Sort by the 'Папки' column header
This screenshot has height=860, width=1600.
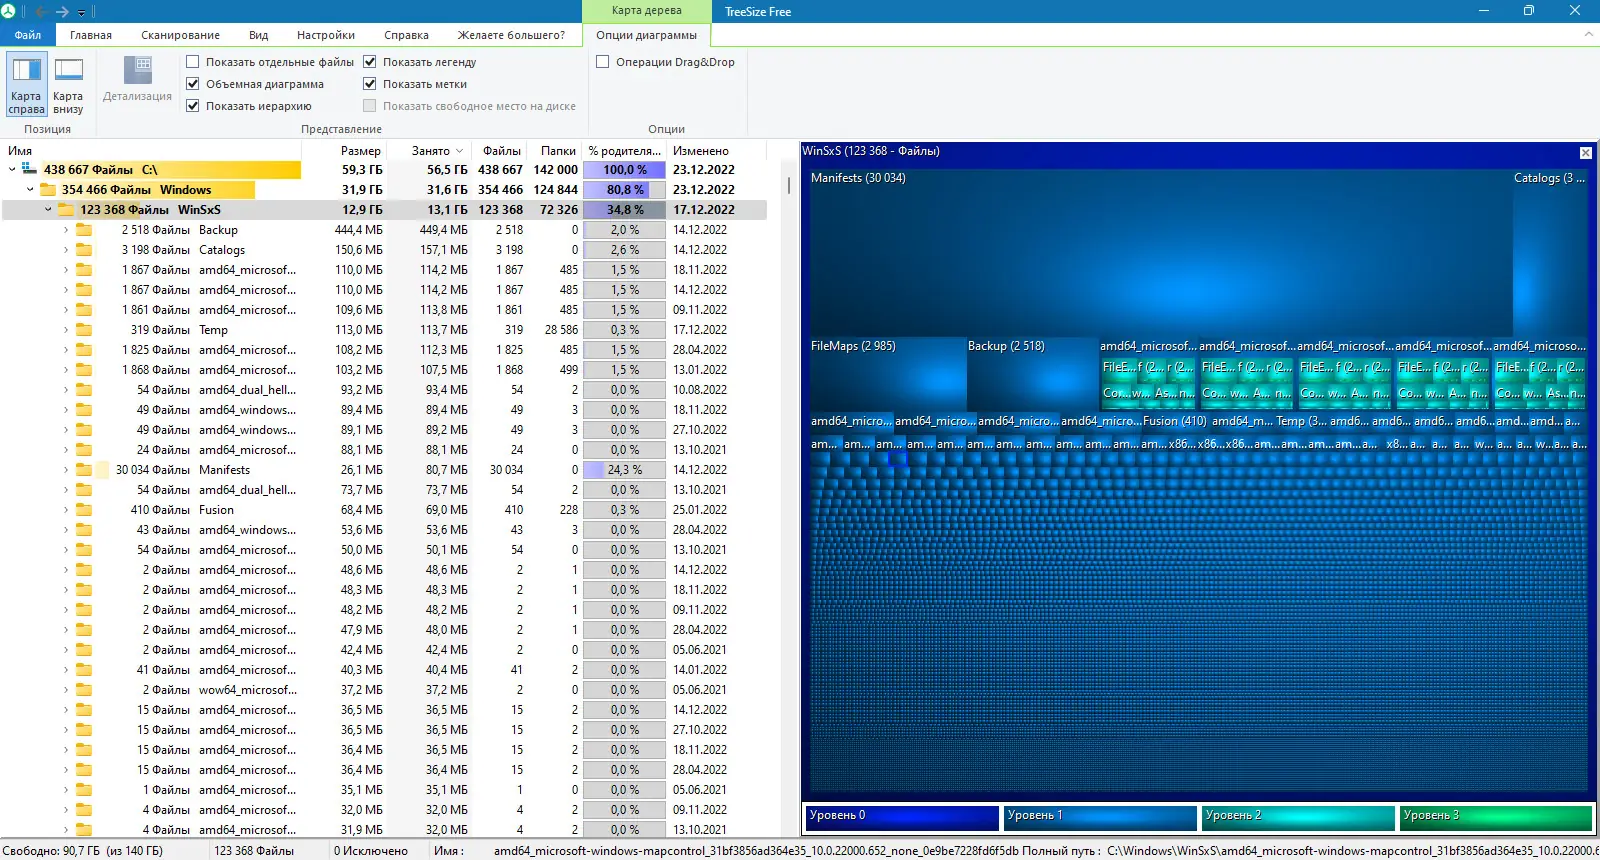pos(558,151)
